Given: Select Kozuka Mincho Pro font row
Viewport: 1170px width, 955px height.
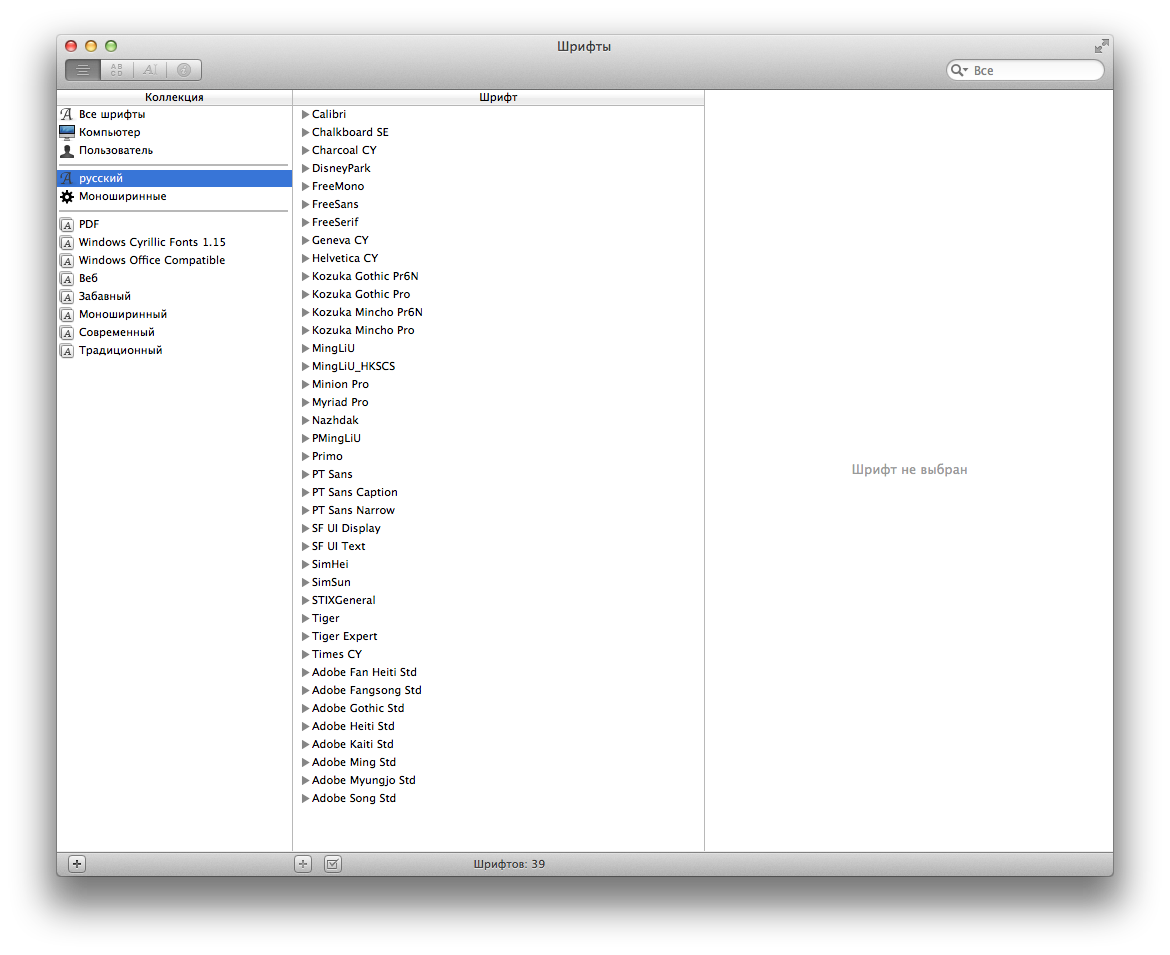Looking at the screenshot, I should click(x=498, y=331).
